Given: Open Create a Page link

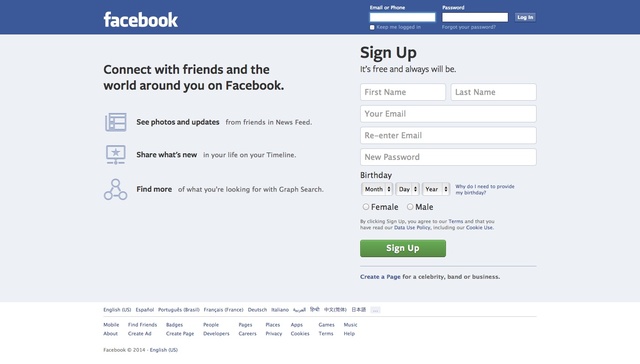Looking at the screenshot, I should point(380,277).
